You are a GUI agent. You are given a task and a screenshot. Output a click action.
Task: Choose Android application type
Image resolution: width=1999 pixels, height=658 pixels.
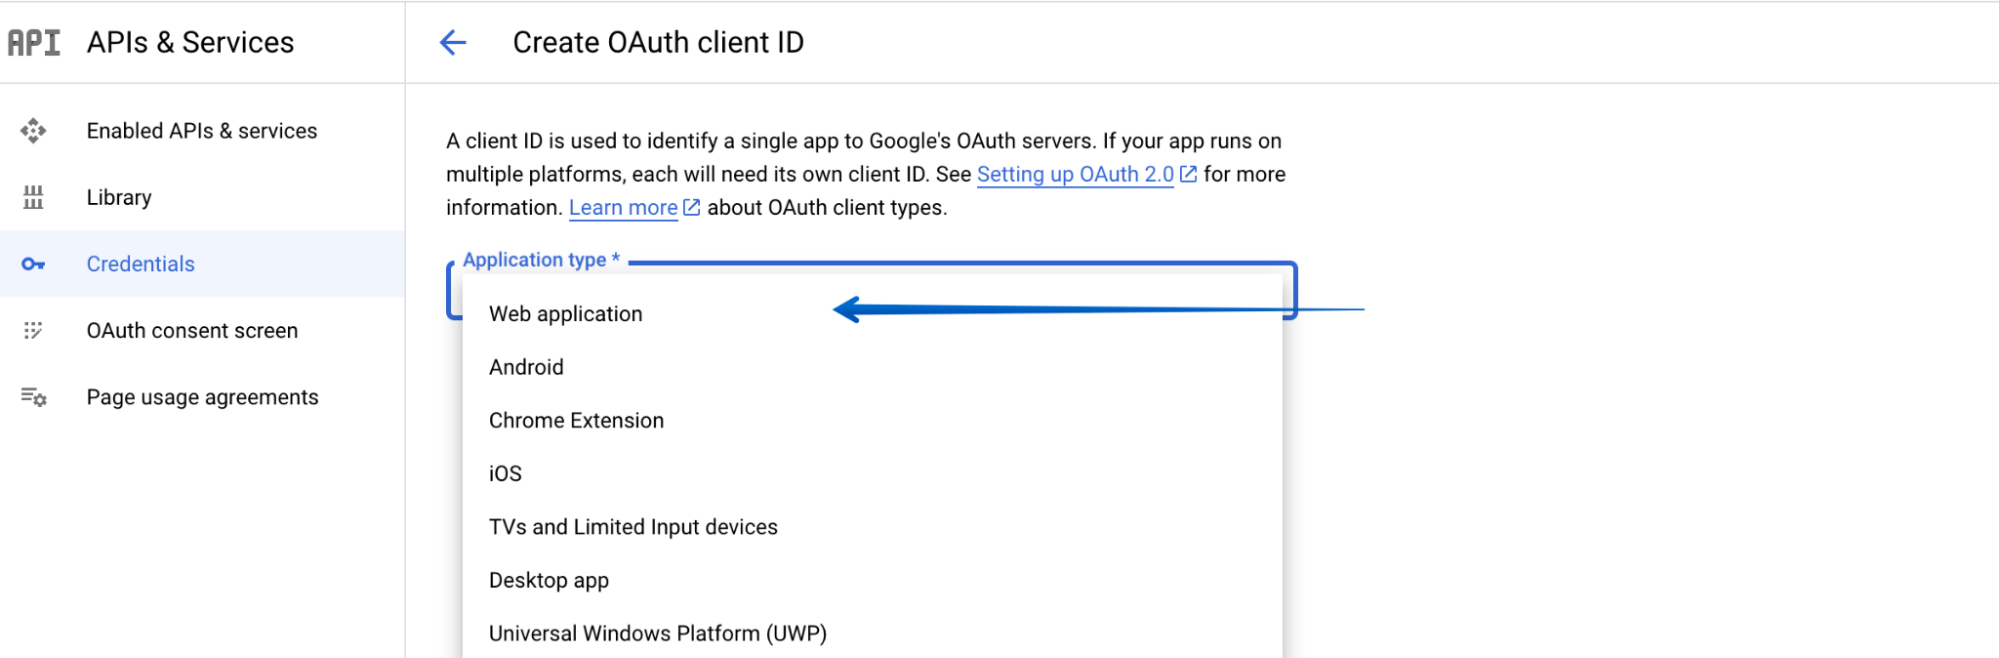(x=872, y=367)
